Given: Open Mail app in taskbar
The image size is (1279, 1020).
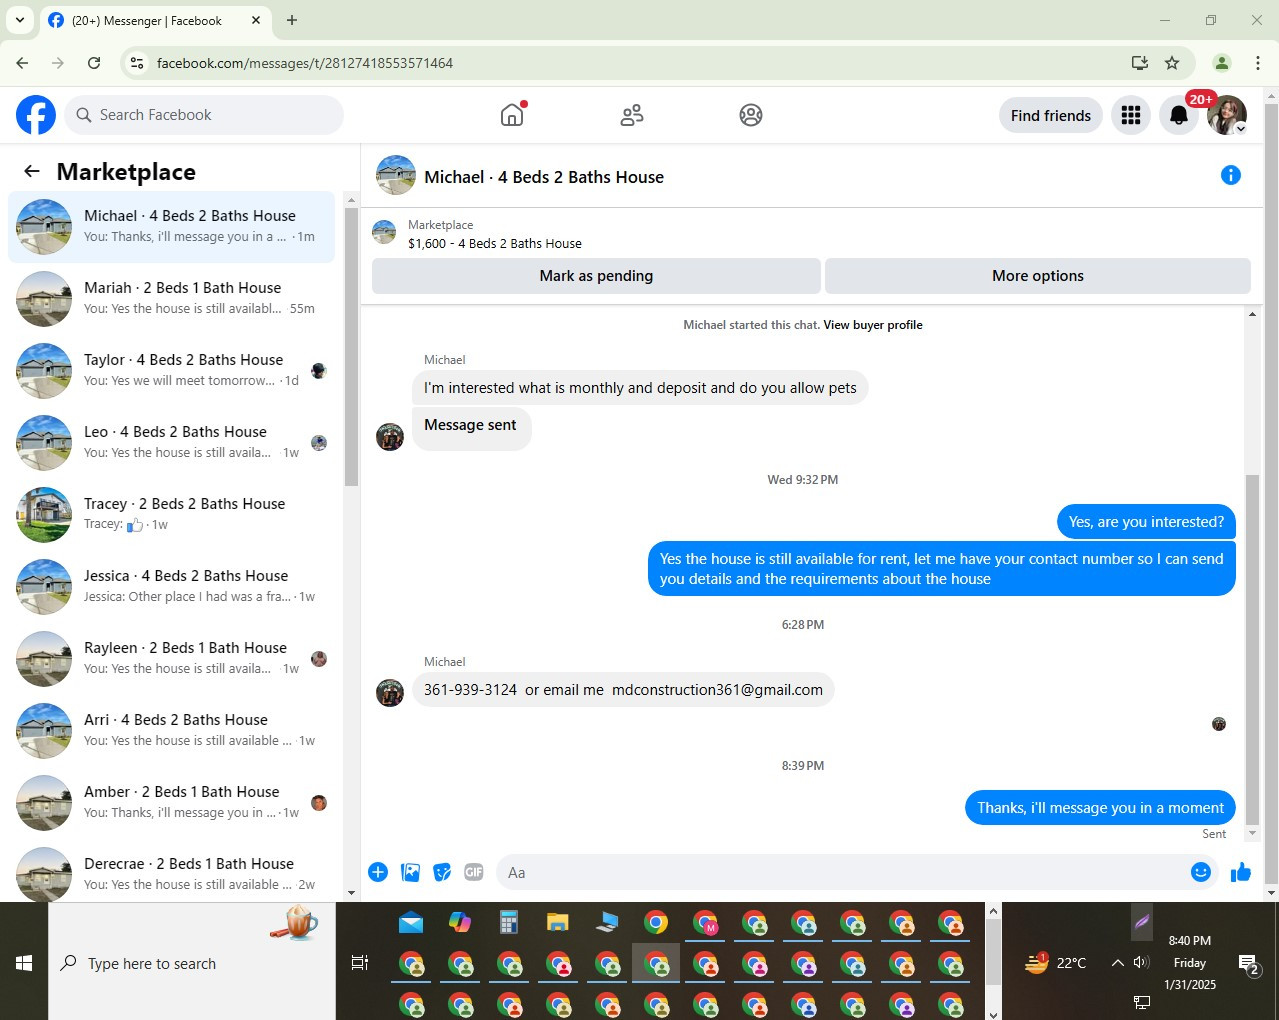Looking at the screenshot, I should pos(411,922).
